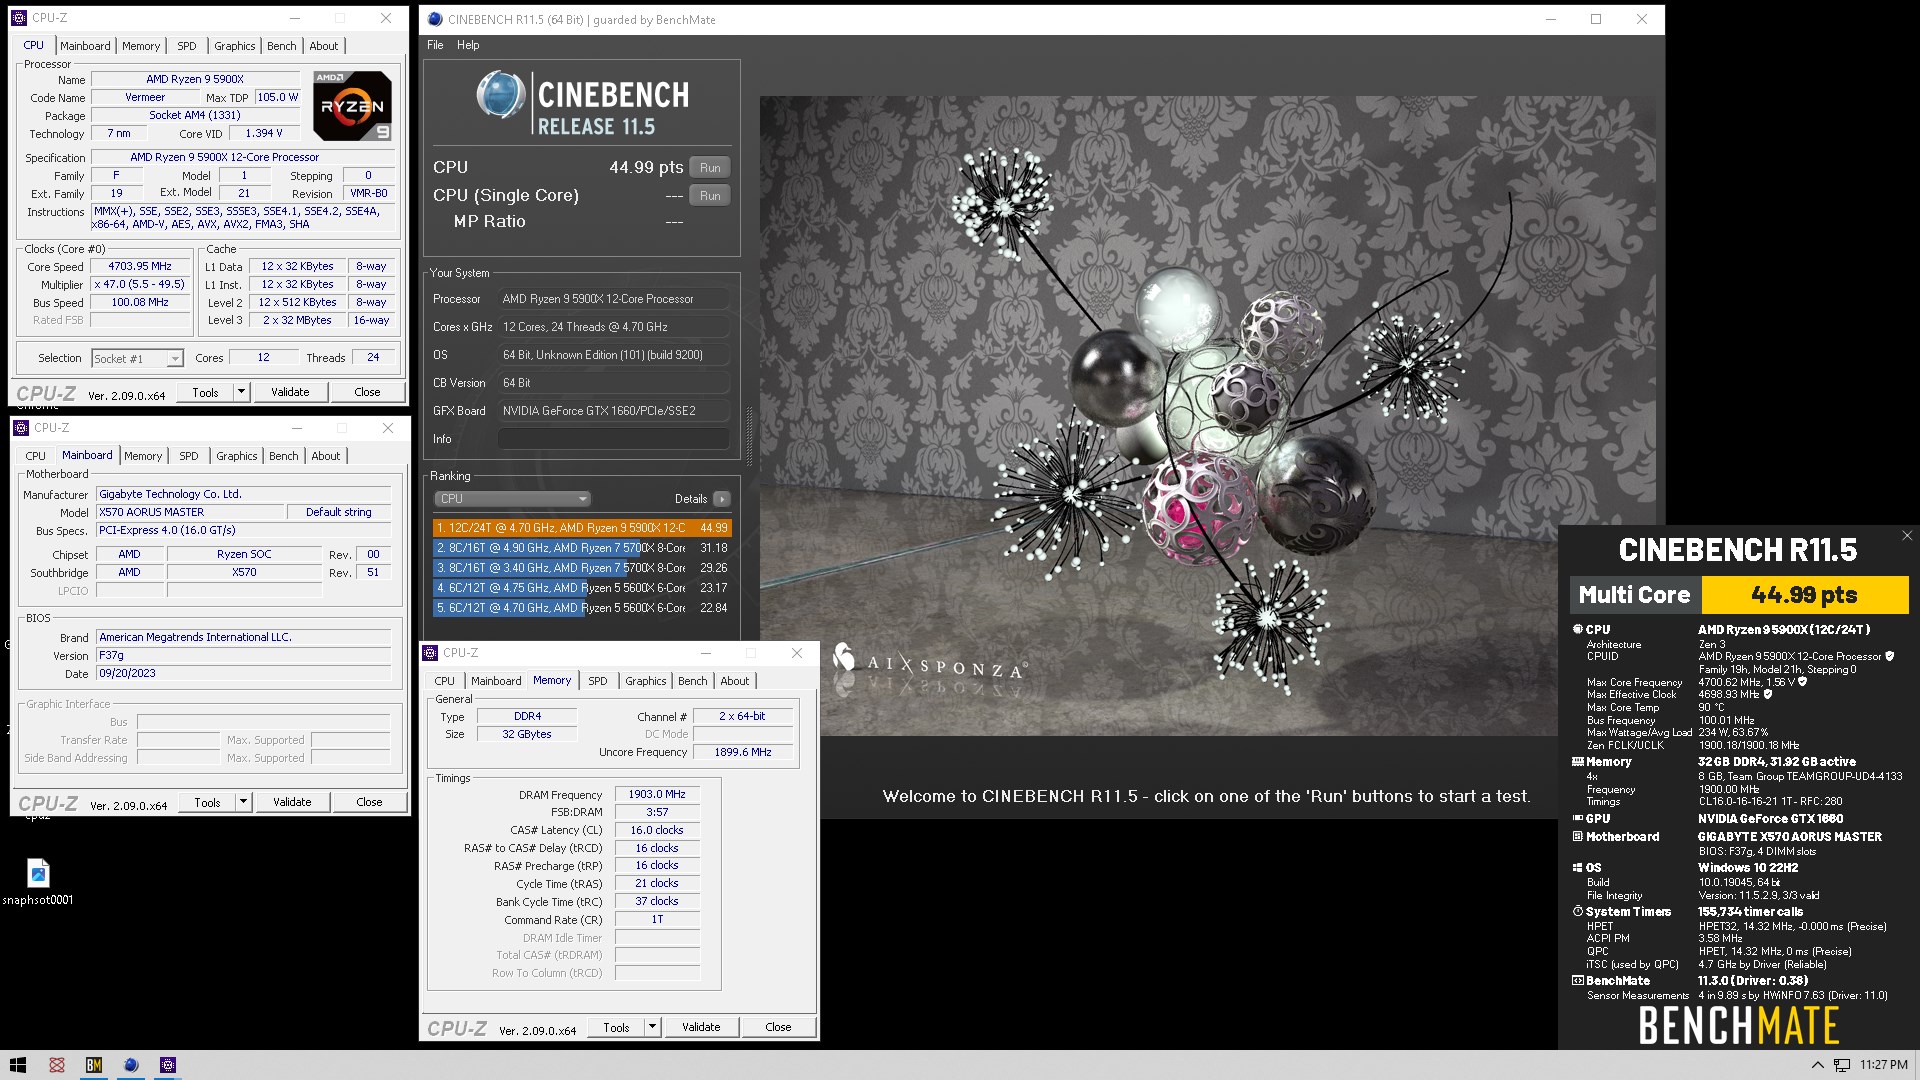This screenshot has height=1080, width=1920.
Task: Click the Info input field in Cinebench
Action: (x=614, y=439)
